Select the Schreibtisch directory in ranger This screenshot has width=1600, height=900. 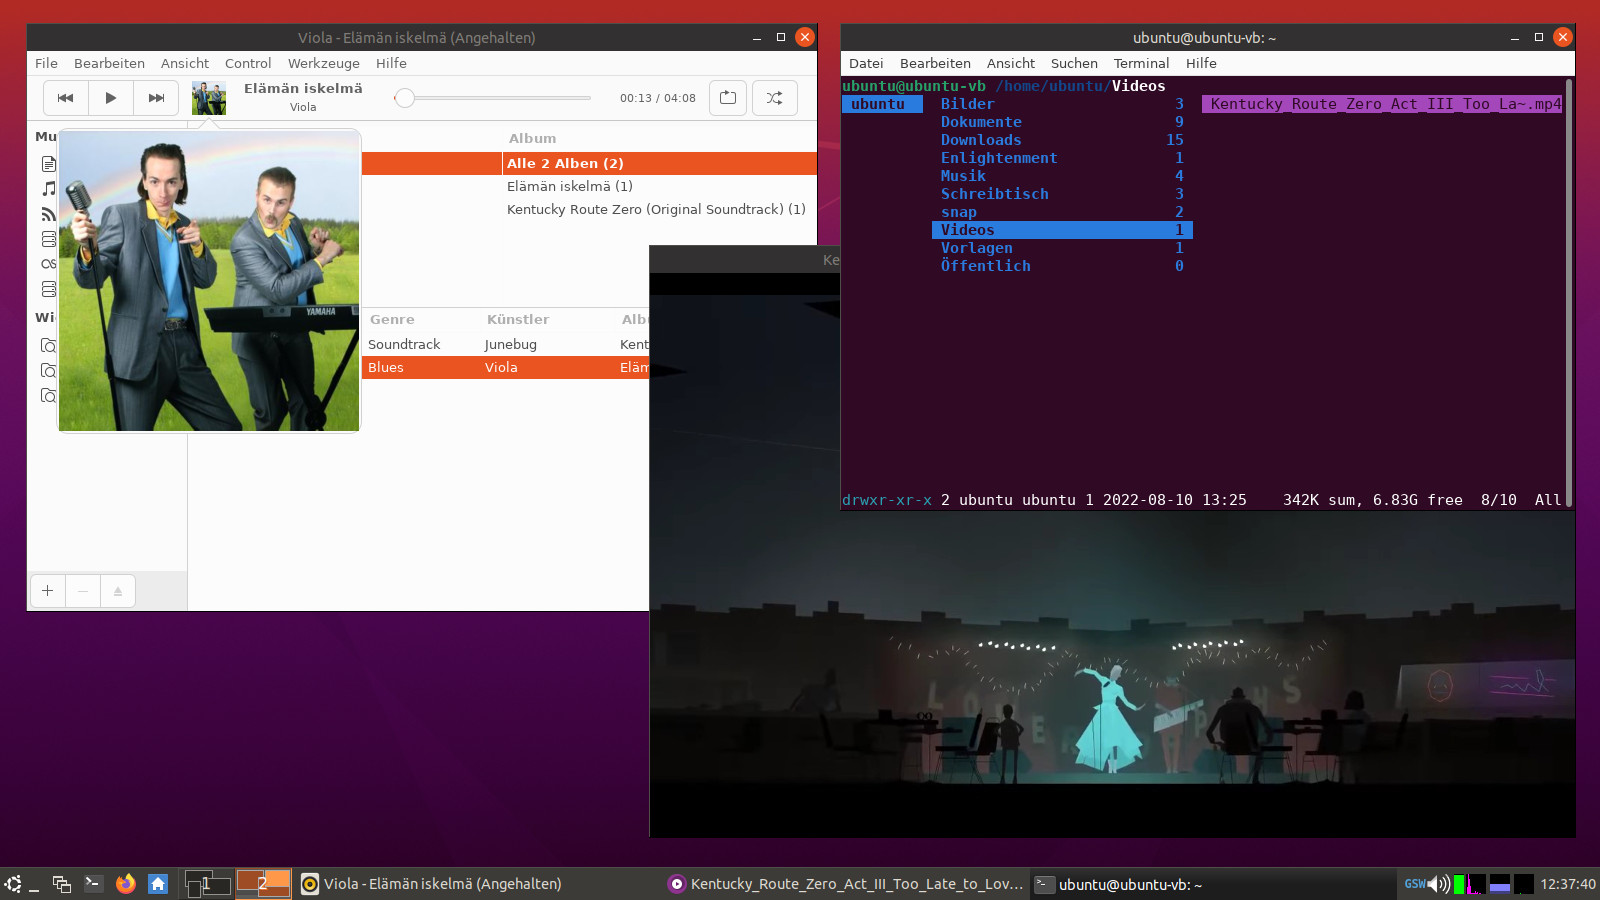pos(1062,194)
